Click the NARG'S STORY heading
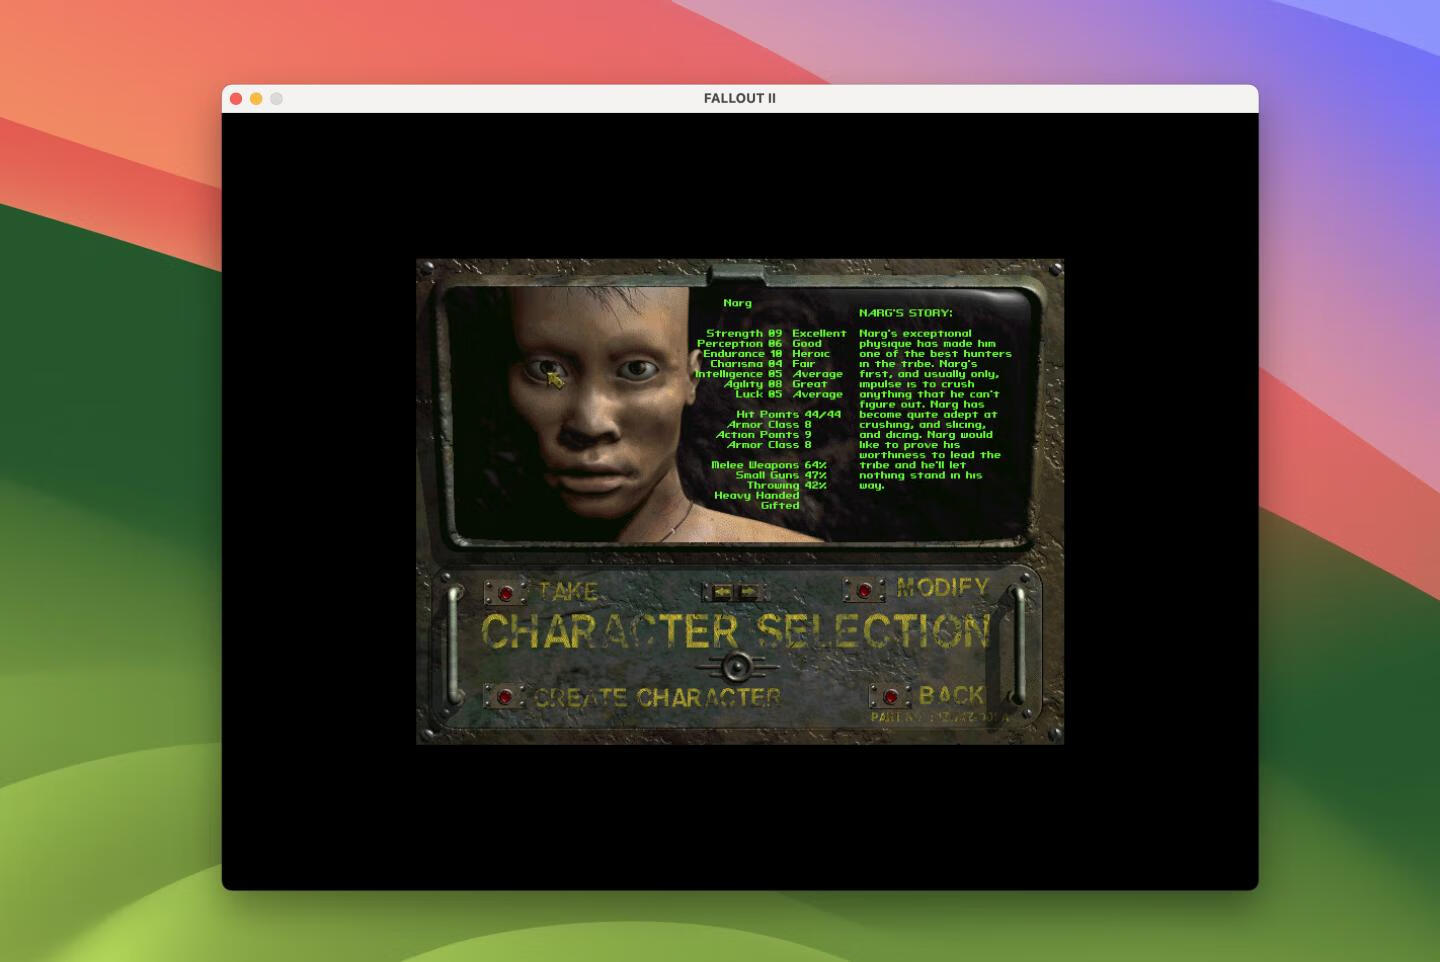Viewport: 1440px width, 962px height. (x=906, y=313)
